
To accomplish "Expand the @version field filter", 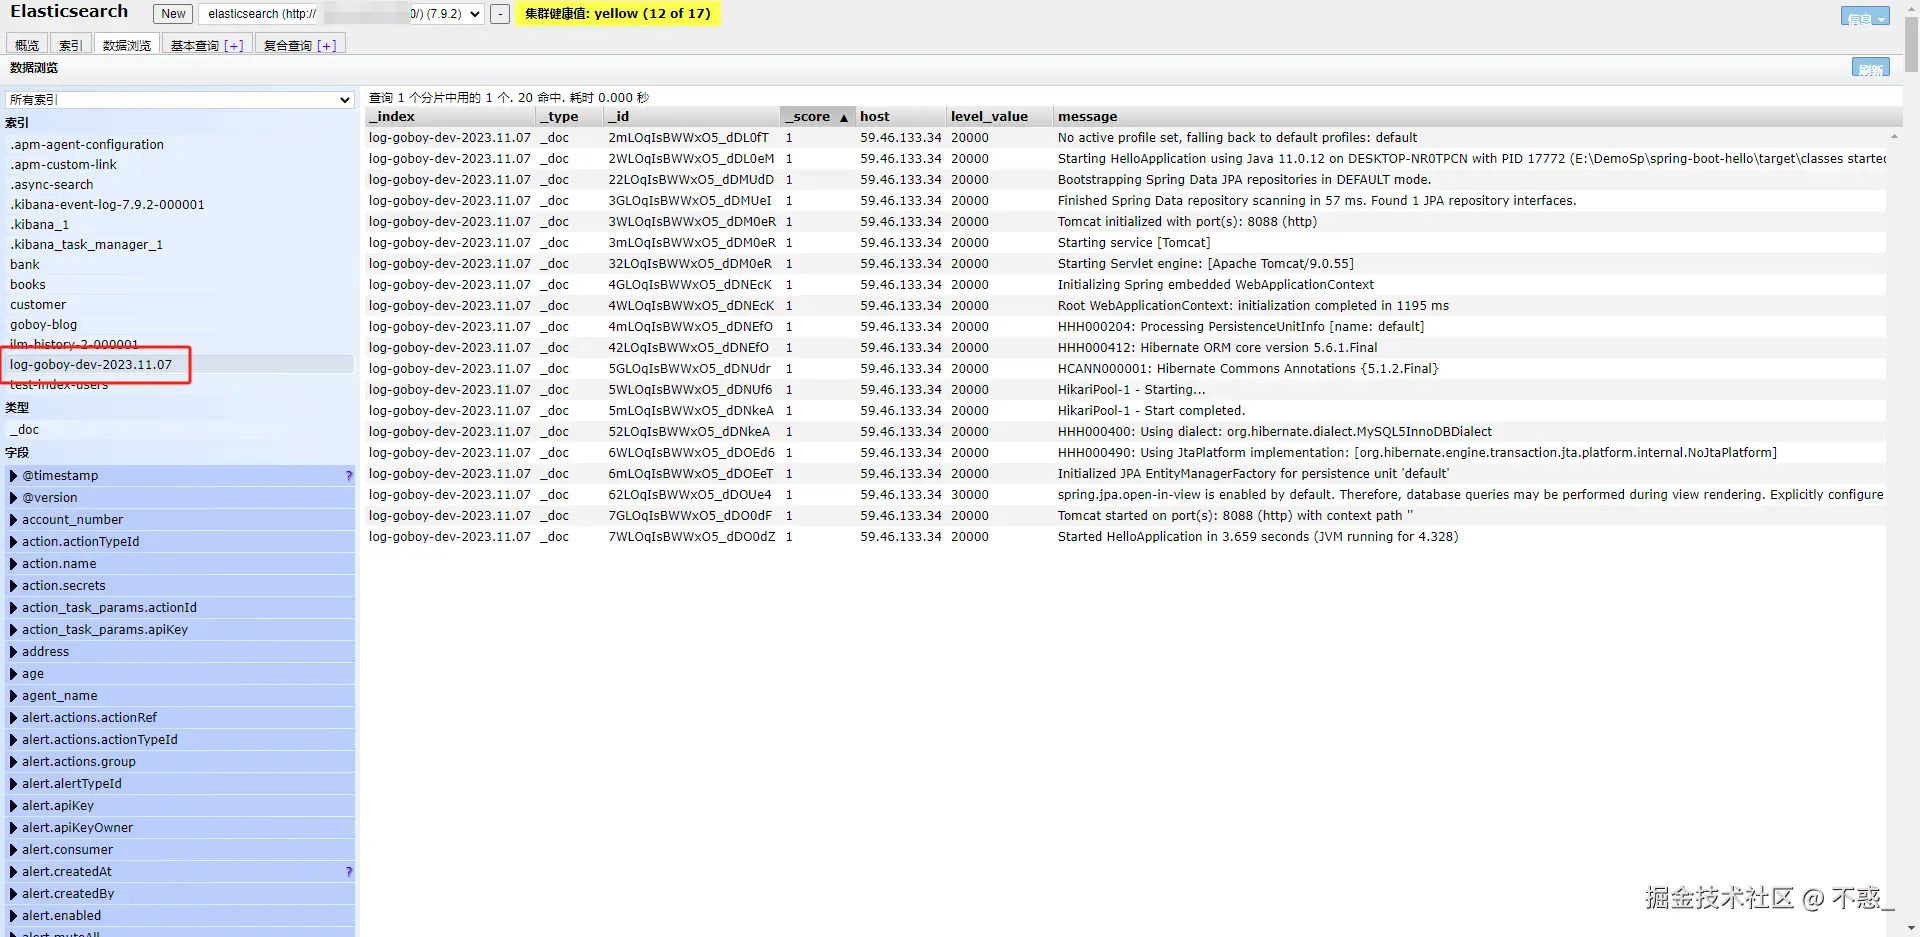I will pyautogui.click(x=180, y=498).
